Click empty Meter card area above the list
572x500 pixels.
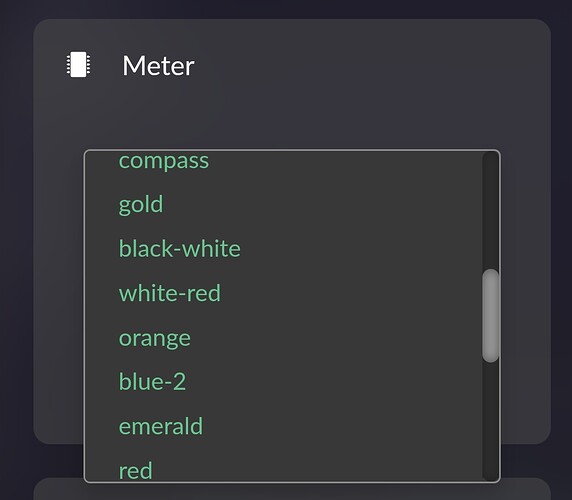pyautogui.click(x=292, y=117)
